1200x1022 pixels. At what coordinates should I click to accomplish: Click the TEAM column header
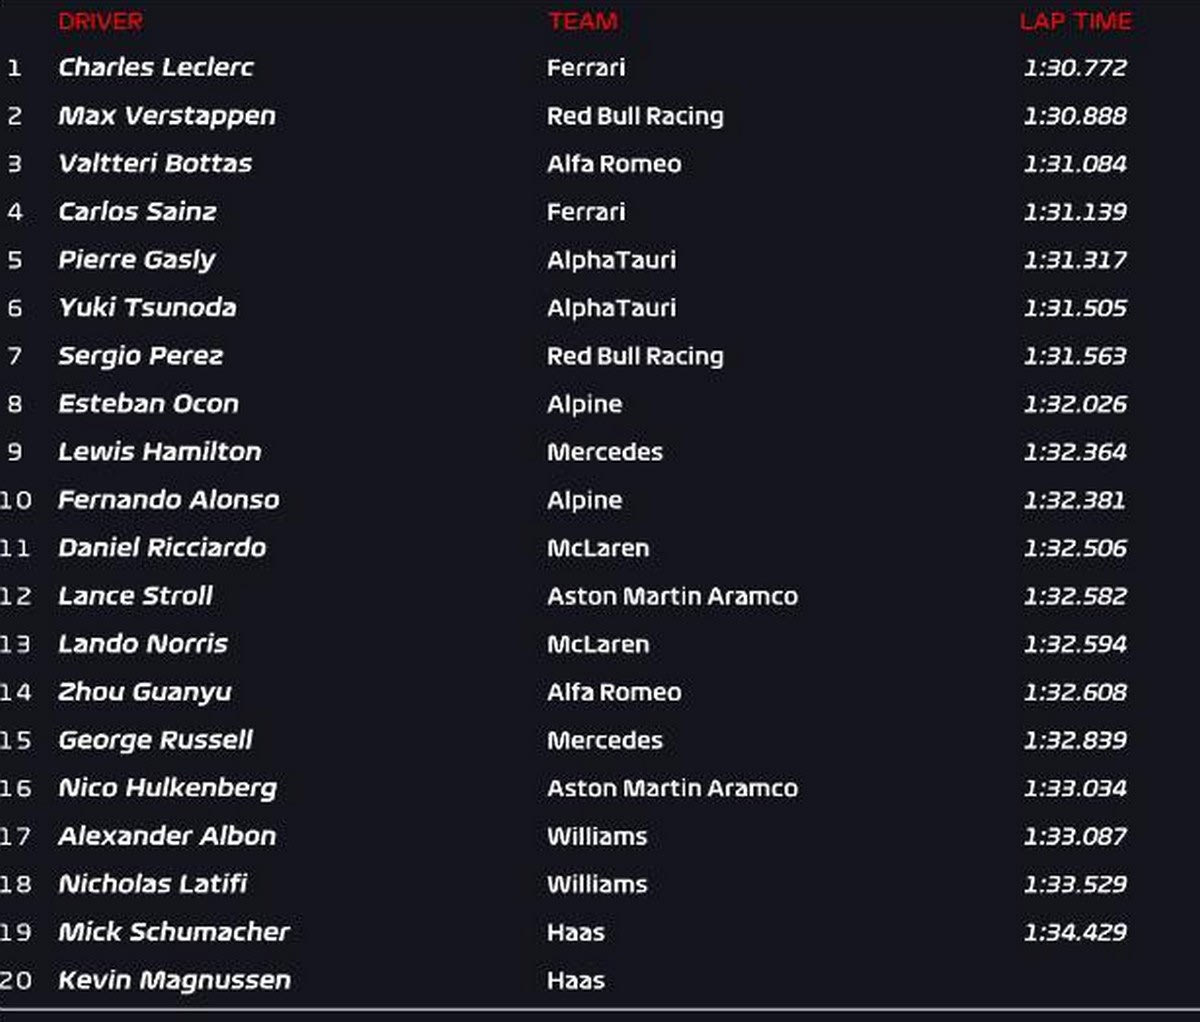582,21
